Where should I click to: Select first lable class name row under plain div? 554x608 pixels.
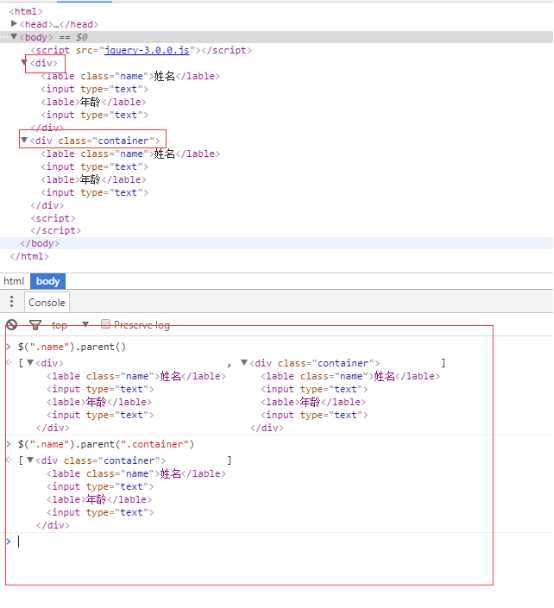pyautogui.click(x=130, y=76)
